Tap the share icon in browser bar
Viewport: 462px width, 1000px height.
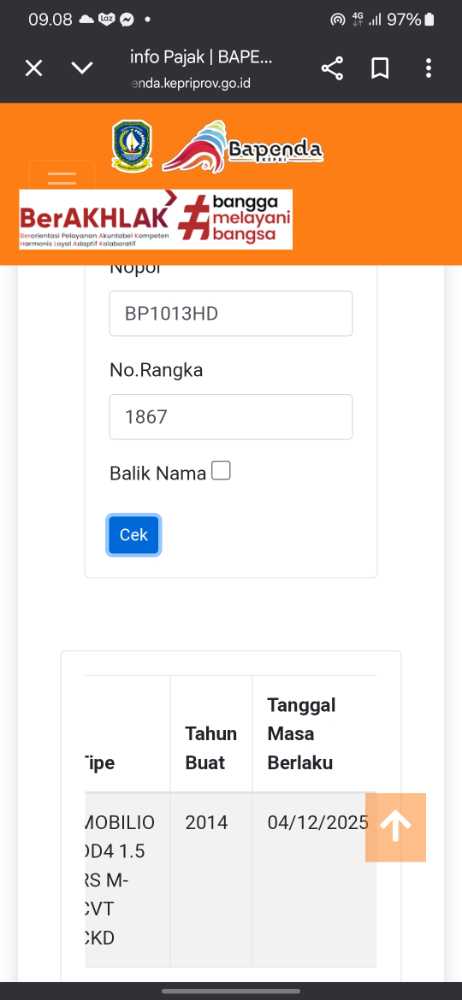(x=332, y=68)
